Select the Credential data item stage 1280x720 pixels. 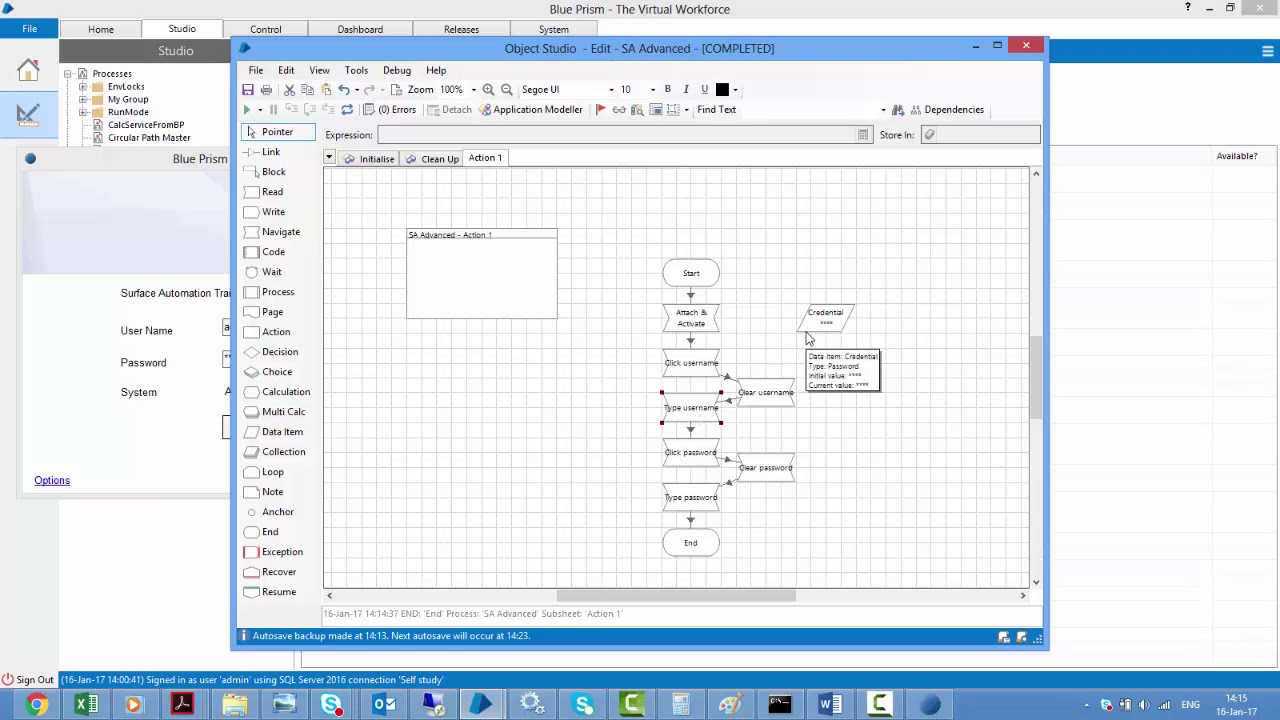click(826, 317)
